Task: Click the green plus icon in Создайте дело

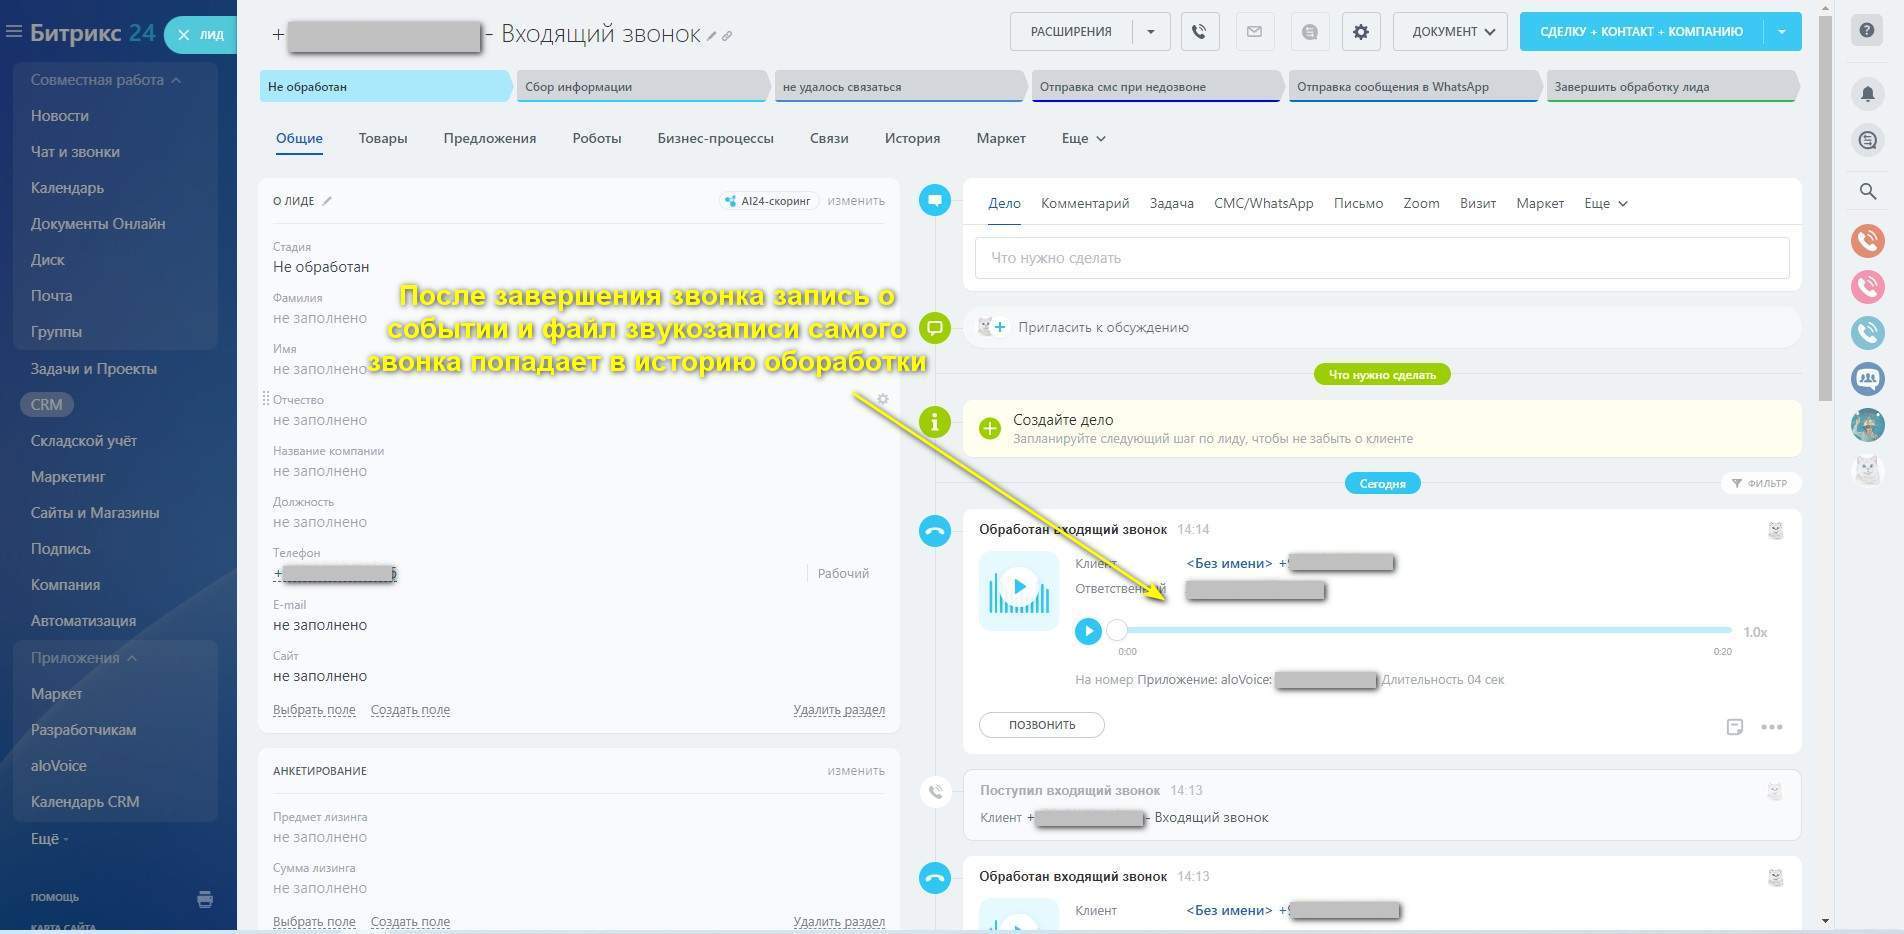Action: point(990,429)
